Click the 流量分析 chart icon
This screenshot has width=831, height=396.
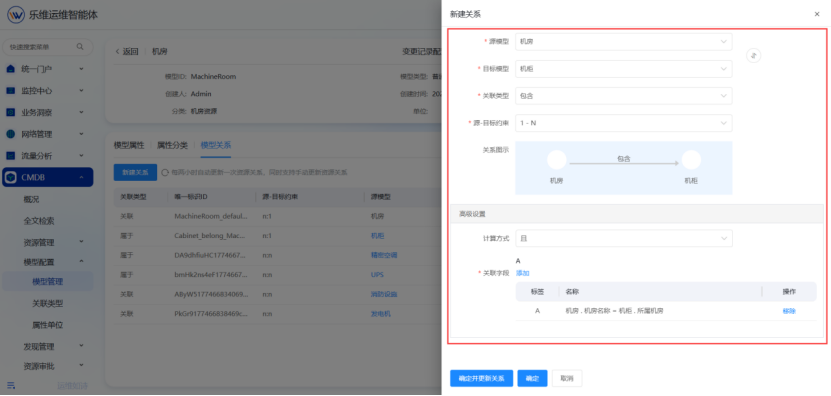pos(11,156)
